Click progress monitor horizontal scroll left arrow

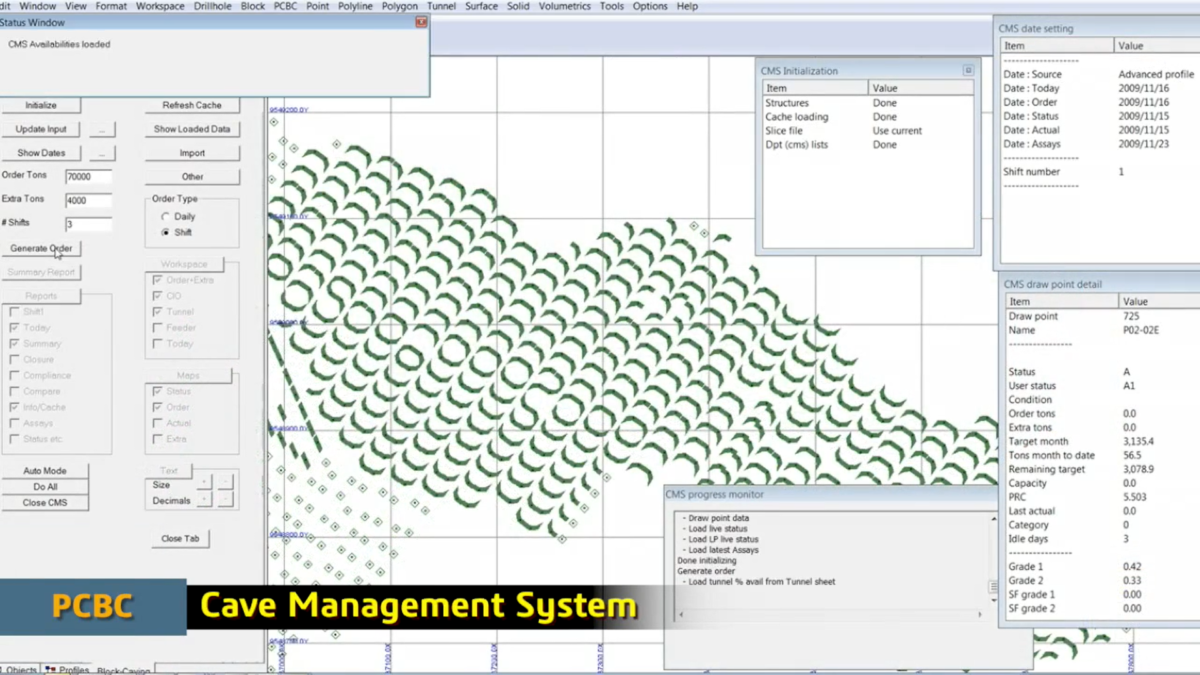pos(681,614)
